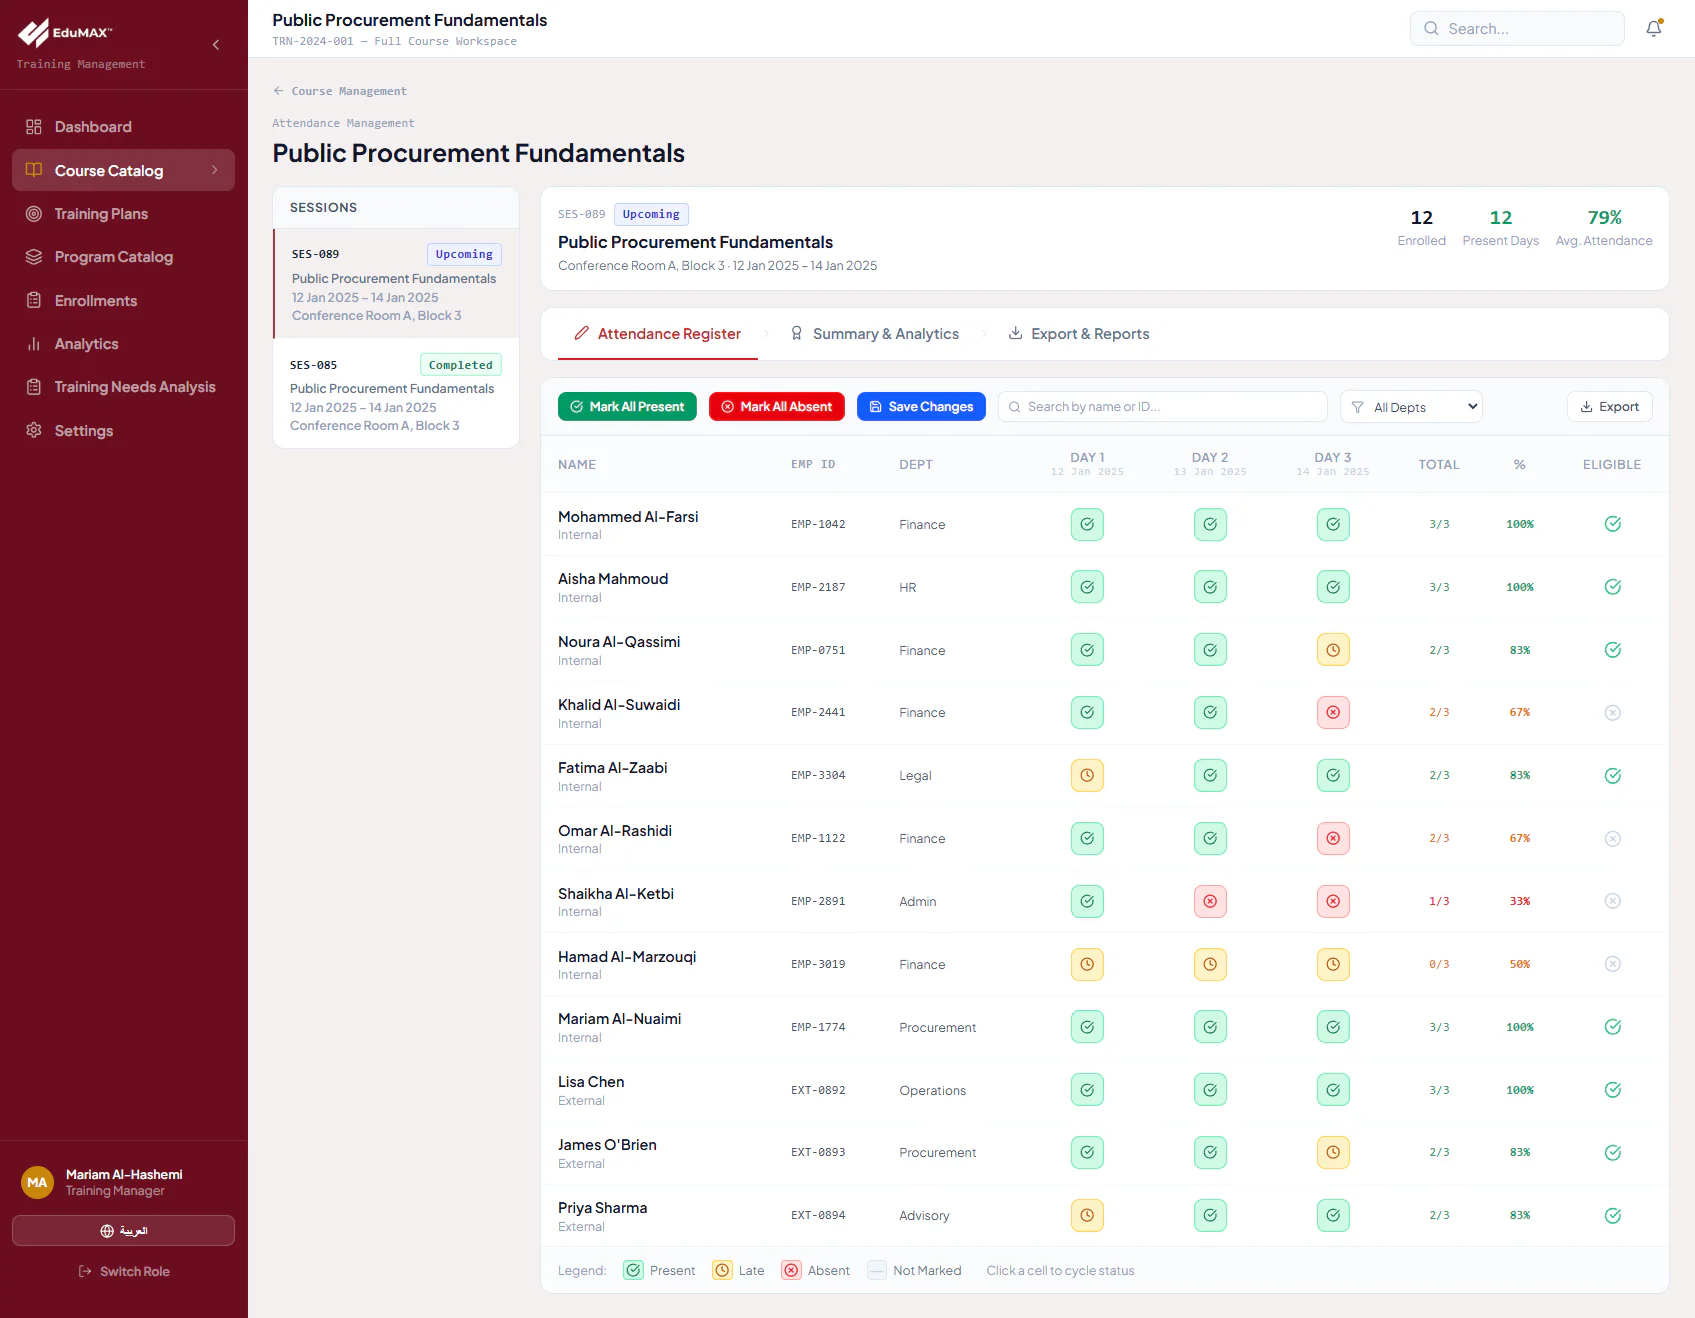Screen dimensions: 1695x1318
Task: Toggle Day 2 status for Hamad Al-Marzouqi
Action: click(x=1210, y=964)
